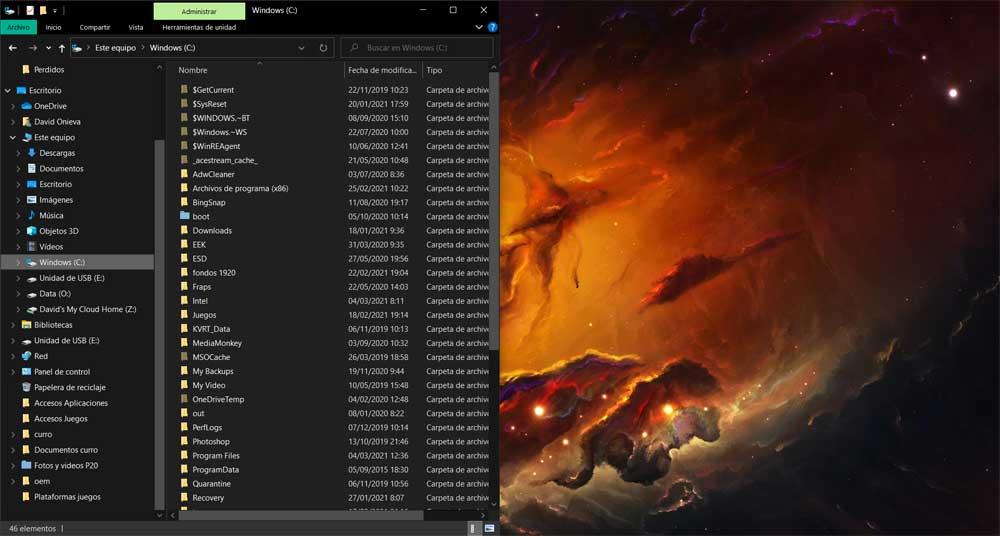This screenshot has width=1000, height=536.
Task: Click the Forward navigation arrow
Action: [x=32, y=48]
